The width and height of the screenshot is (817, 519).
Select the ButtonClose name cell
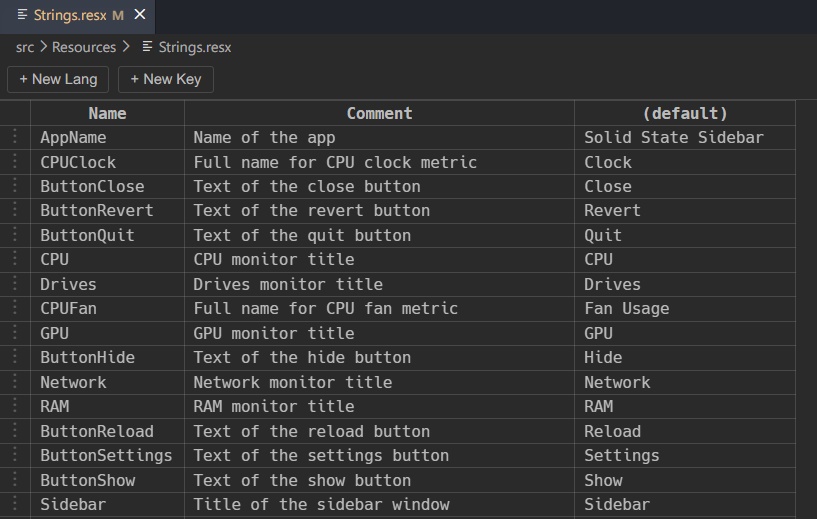click(107, 187)
